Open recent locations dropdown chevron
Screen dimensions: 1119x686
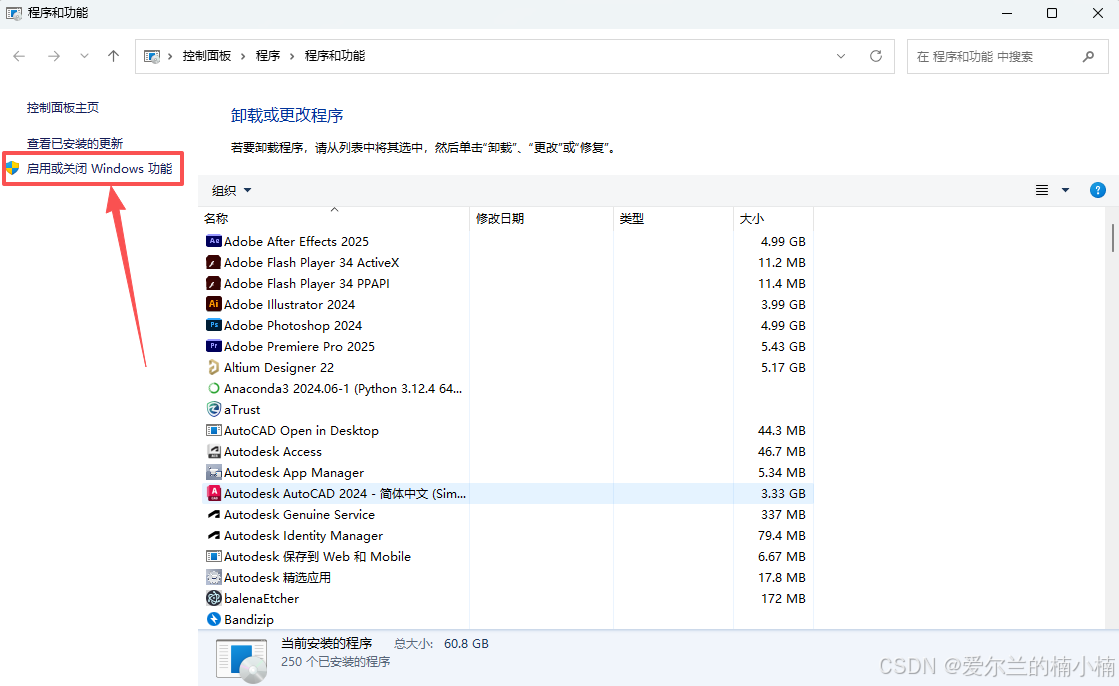84,56
